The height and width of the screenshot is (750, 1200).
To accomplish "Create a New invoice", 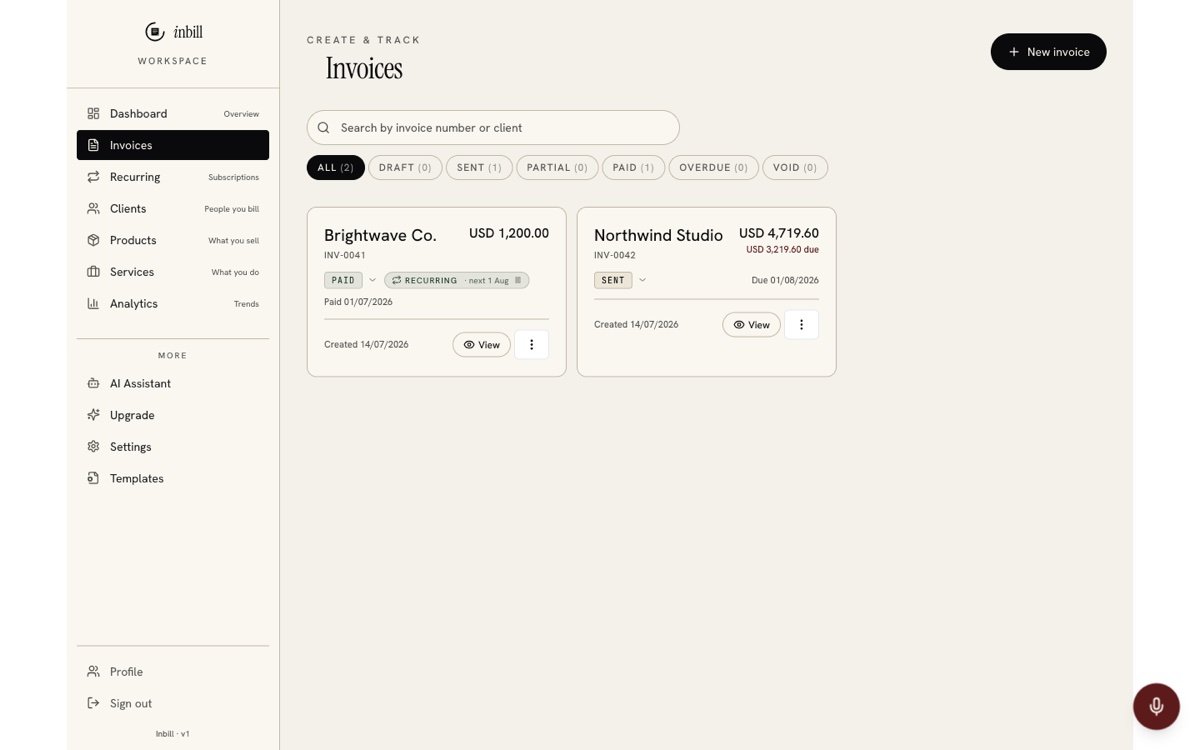I will click(1048, 52).
